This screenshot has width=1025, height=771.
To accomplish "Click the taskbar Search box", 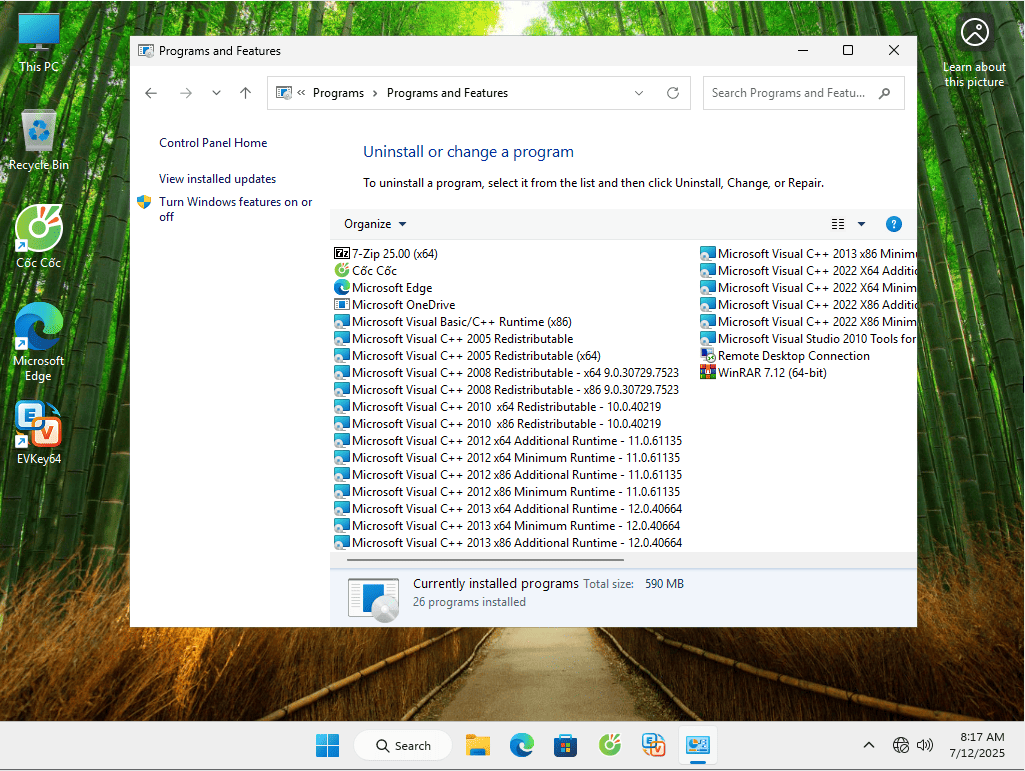I will point(403,745).
